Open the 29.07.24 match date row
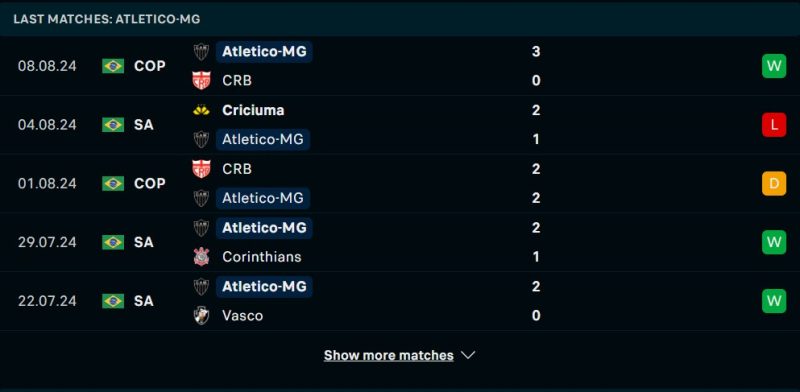The image size is (800, 392). (x=400, y=242)
